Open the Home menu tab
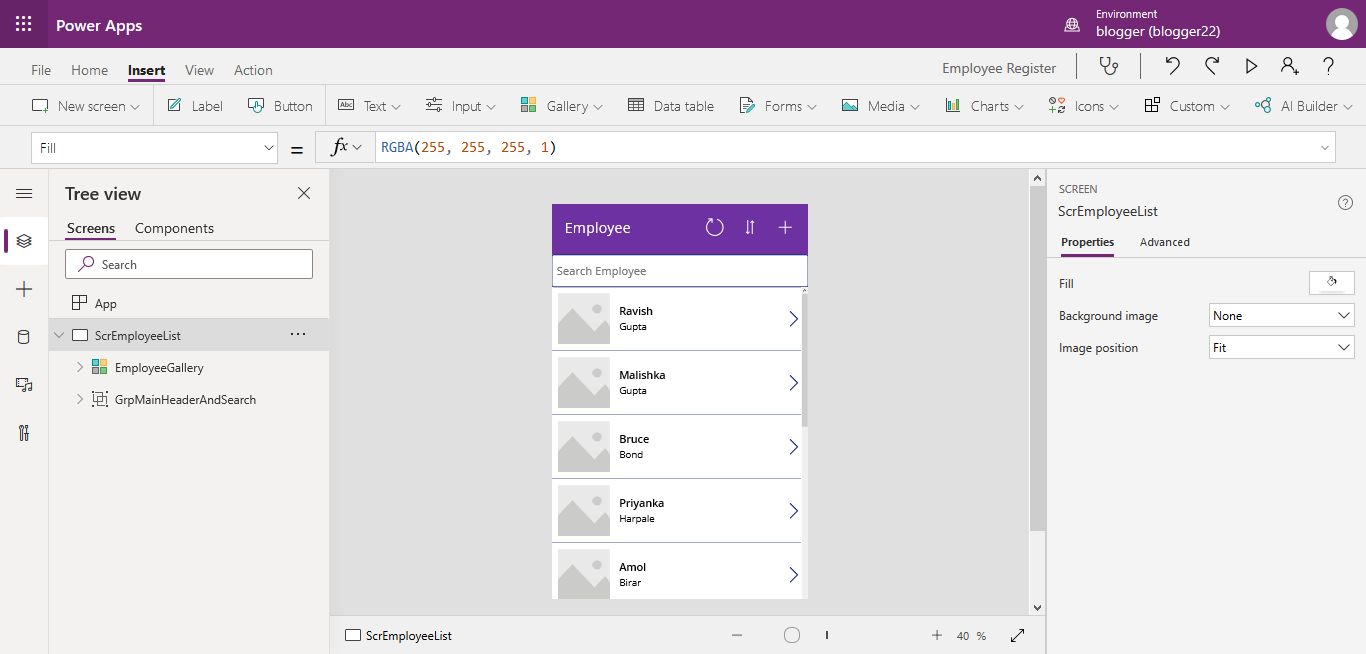Screen dimensions: 1366x654 (x=89, y=70)
